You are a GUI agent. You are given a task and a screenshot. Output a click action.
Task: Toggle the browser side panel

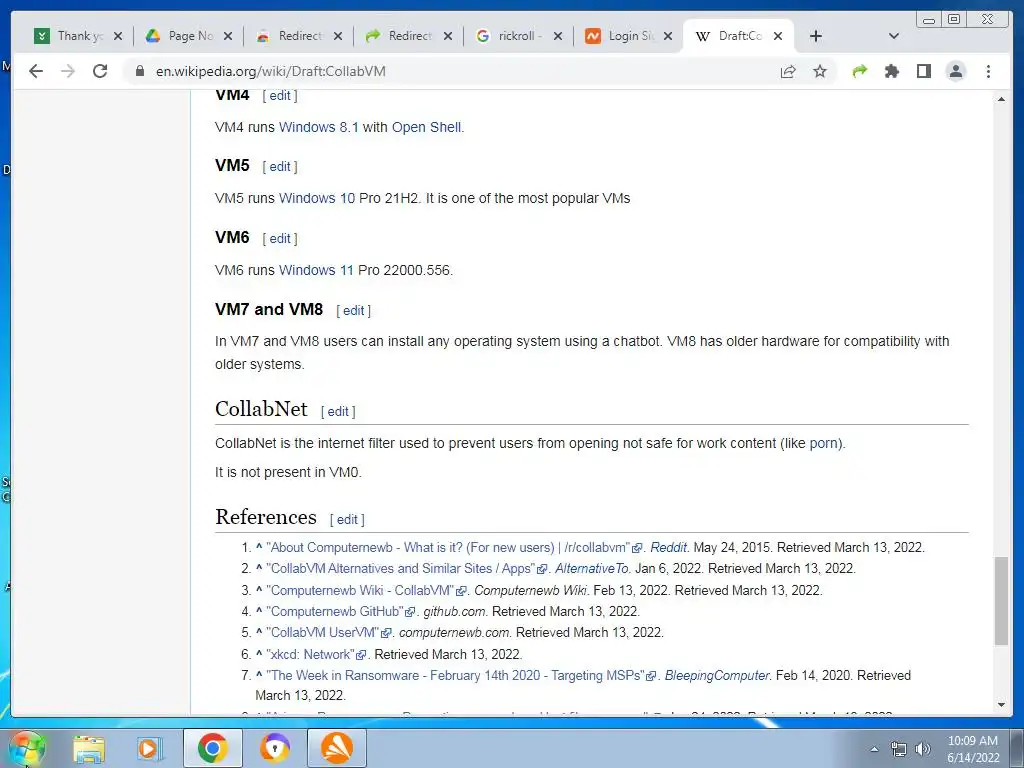(x=923, y=71)
